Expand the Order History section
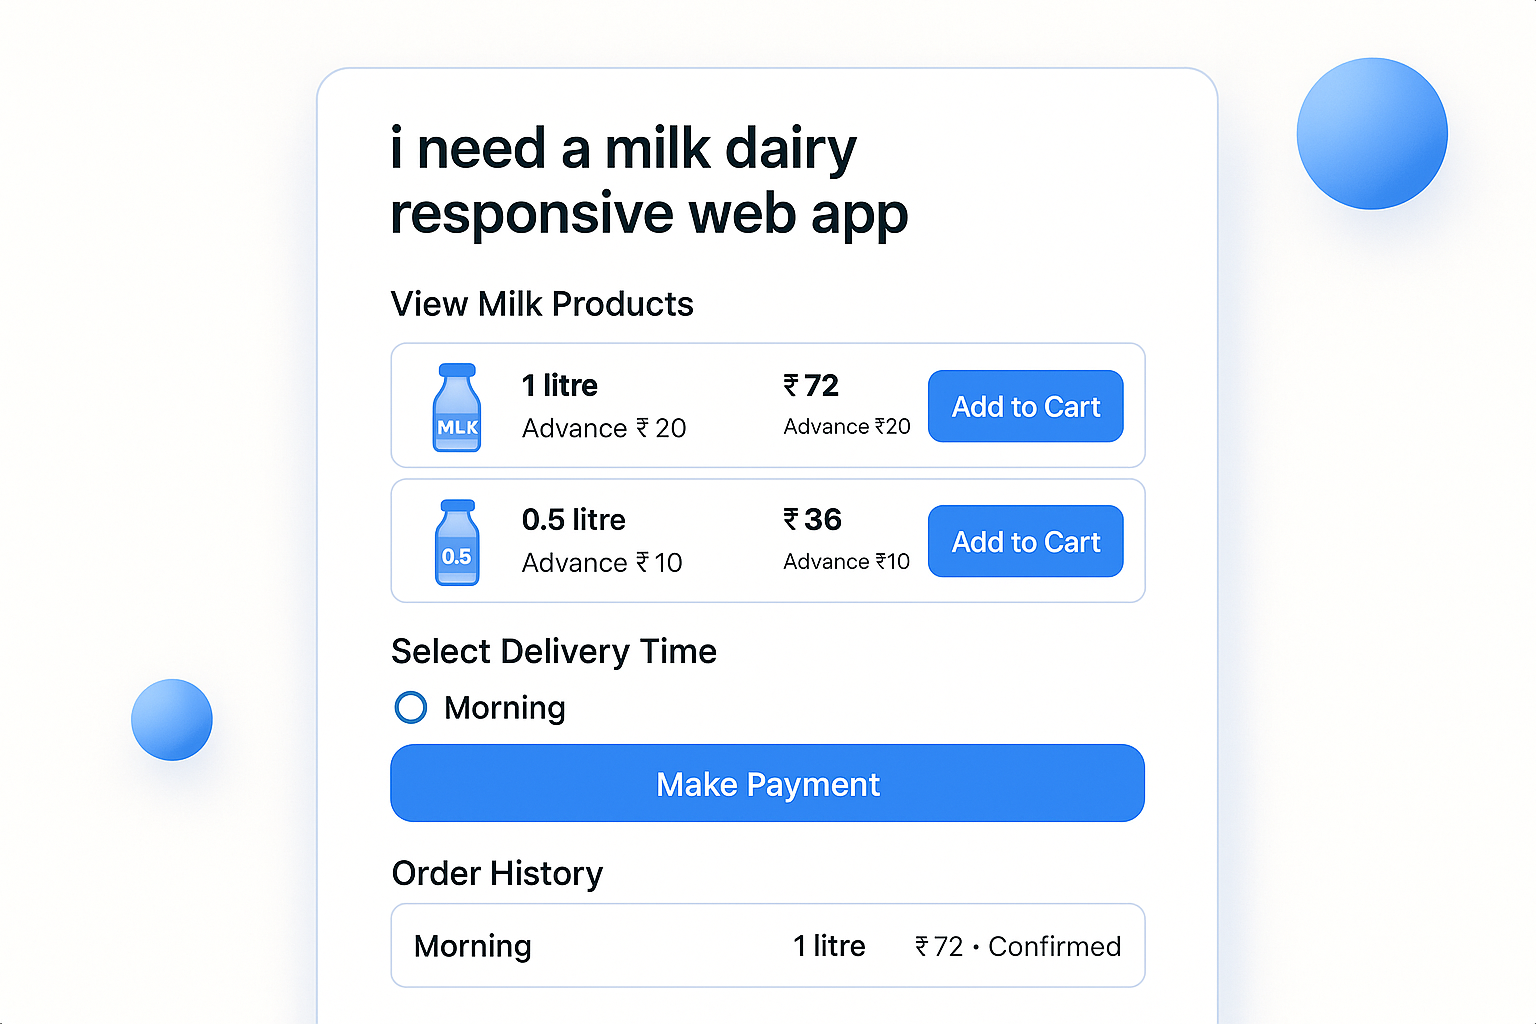 tap(497, 873)
